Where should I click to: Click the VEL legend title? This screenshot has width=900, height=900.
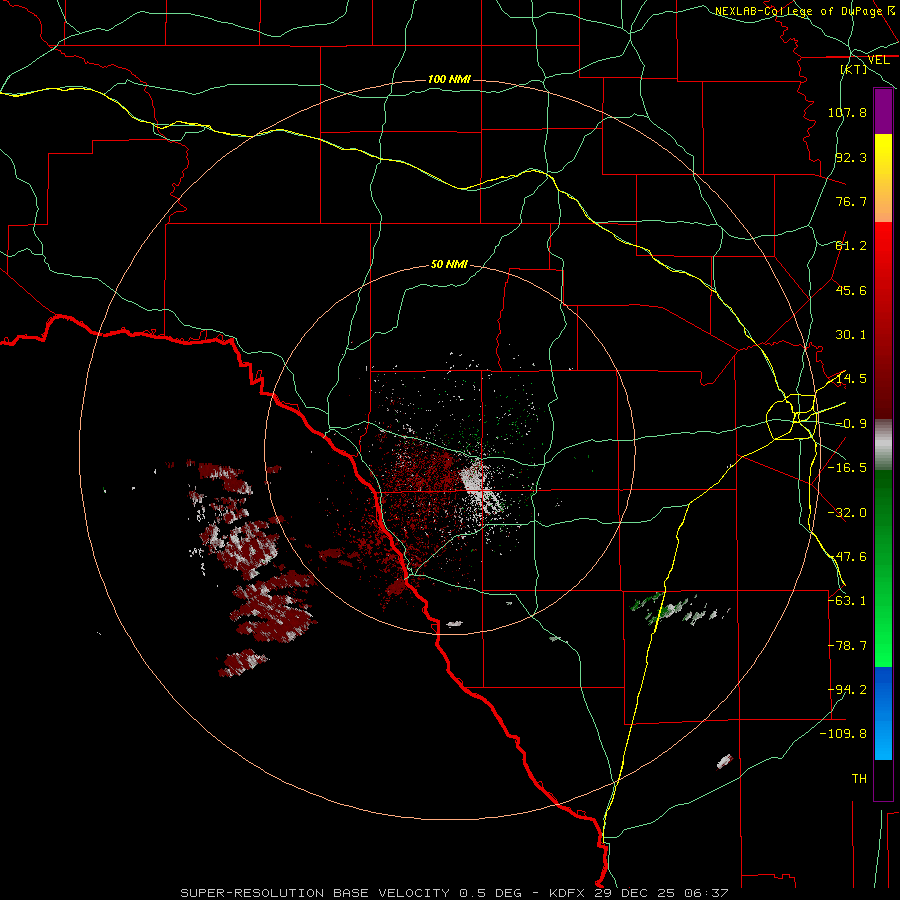click(878, 60)
